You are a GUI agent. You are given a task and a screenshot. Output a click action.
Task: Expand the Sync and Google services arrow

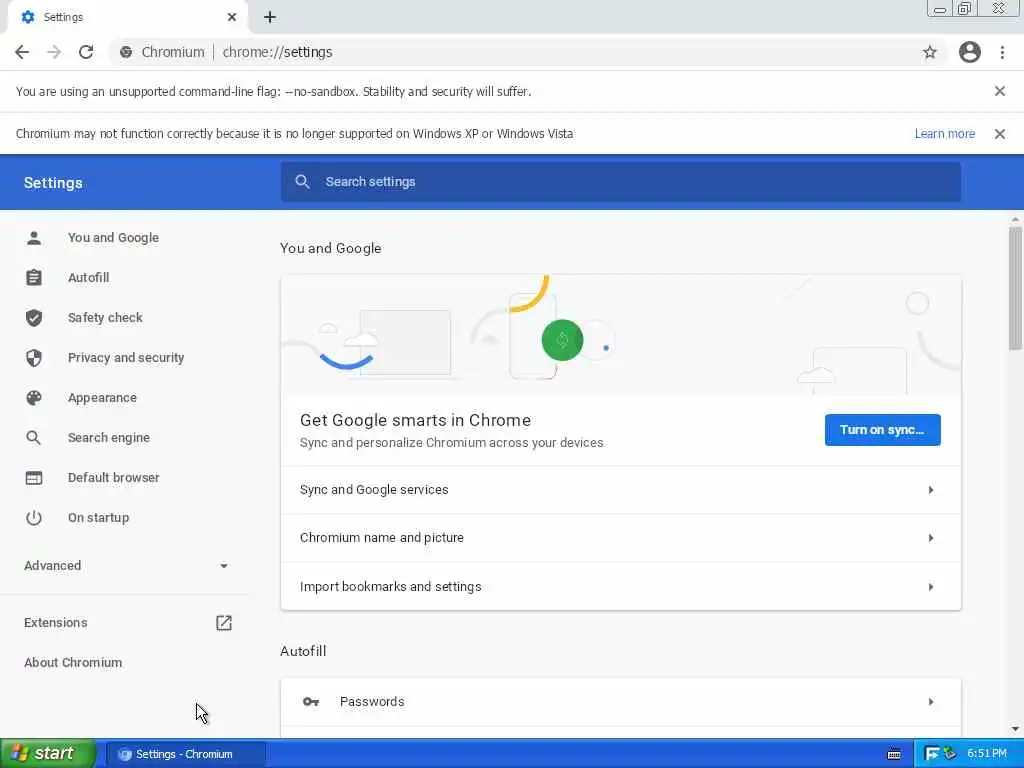click(931, 490)
